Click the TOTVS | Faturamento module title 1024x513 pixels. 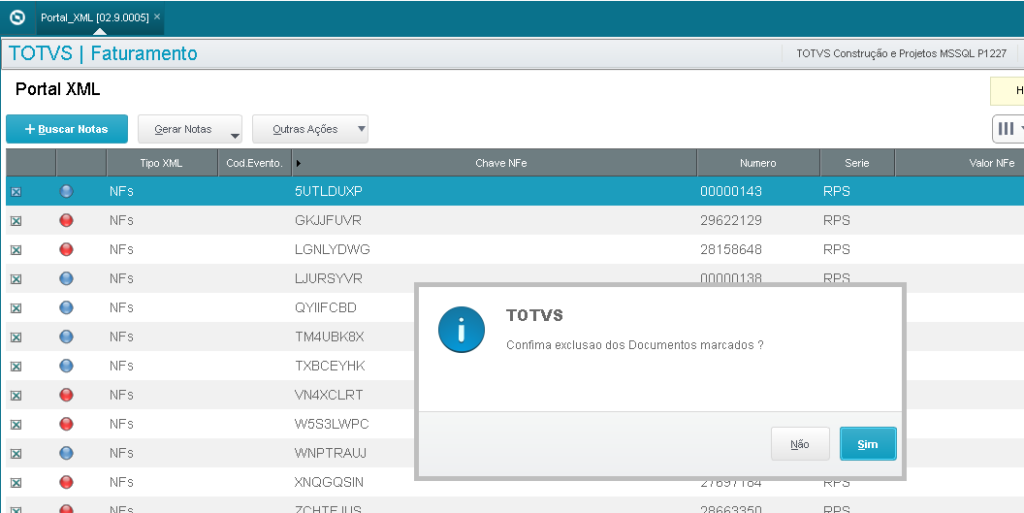103,54
